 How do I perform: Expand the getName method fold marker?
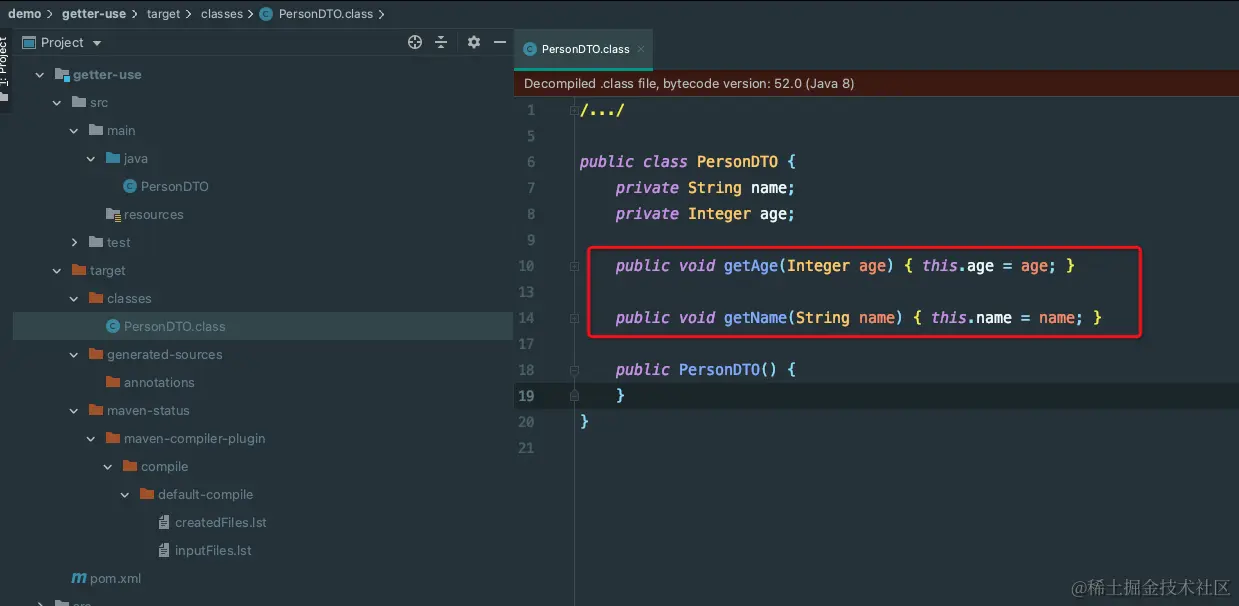pos(573,318)
